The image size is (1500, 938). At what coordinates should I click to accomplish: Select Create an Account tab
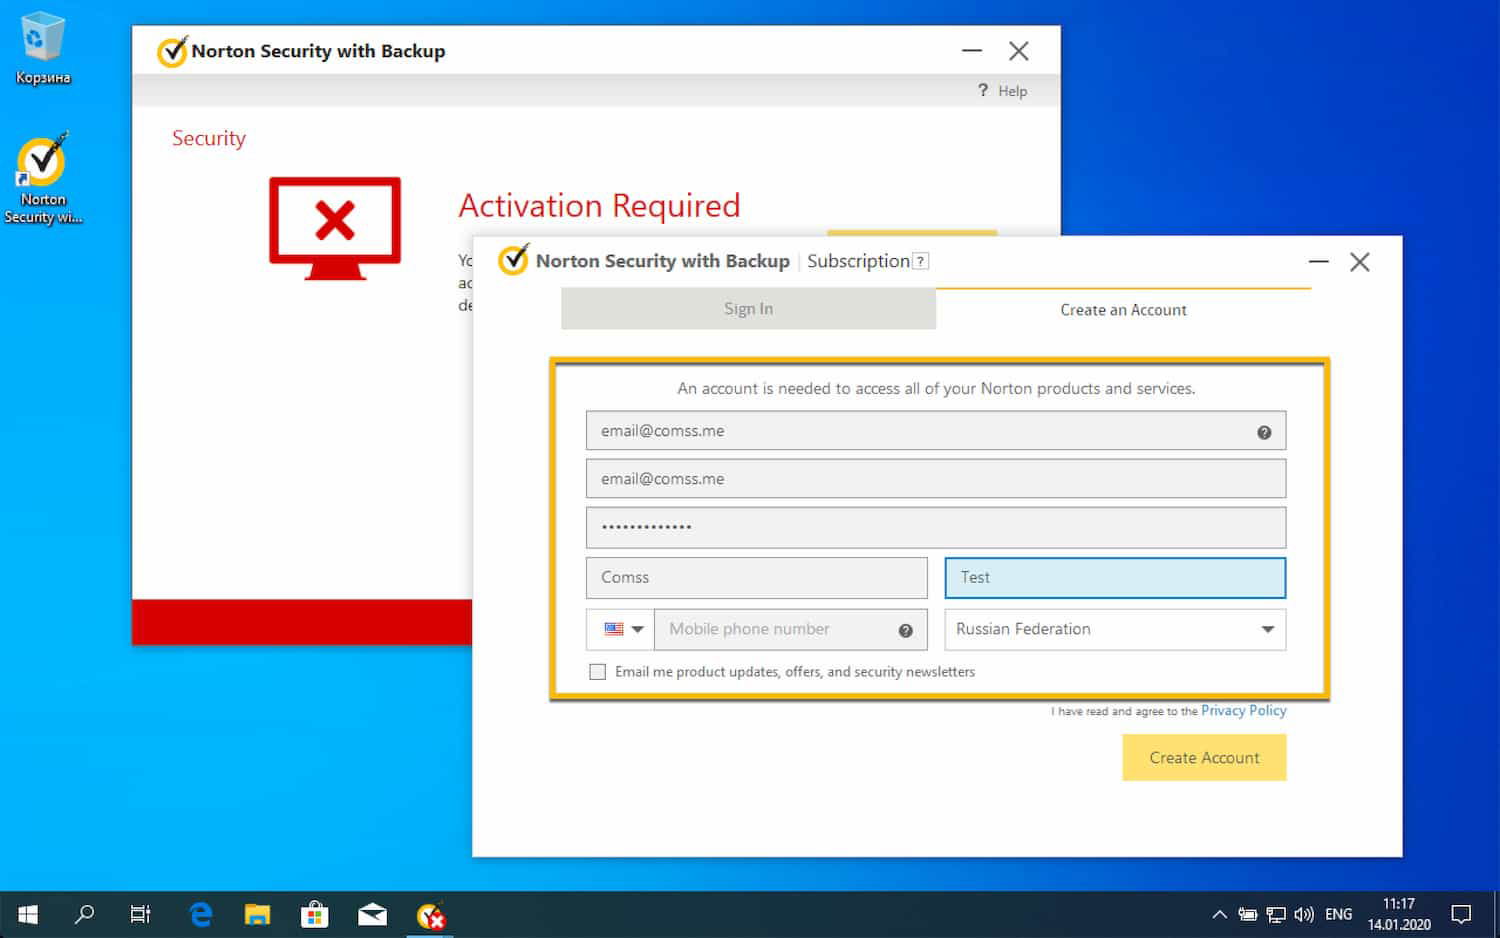1123,310
